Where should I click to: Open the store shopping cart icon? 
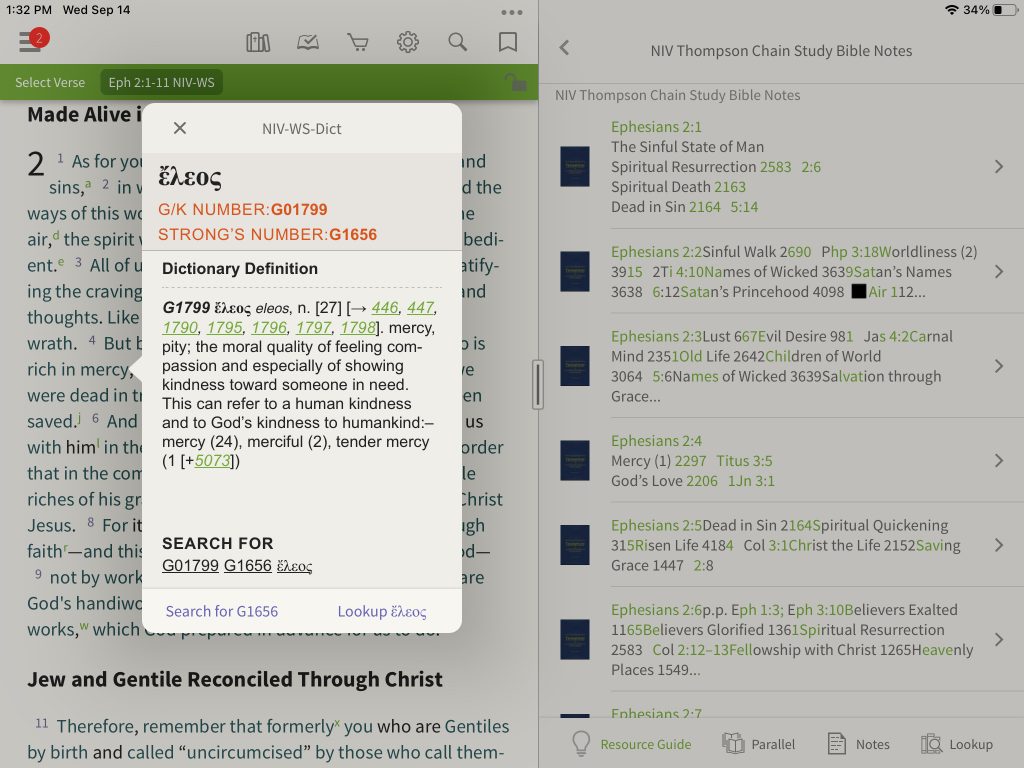358,42
